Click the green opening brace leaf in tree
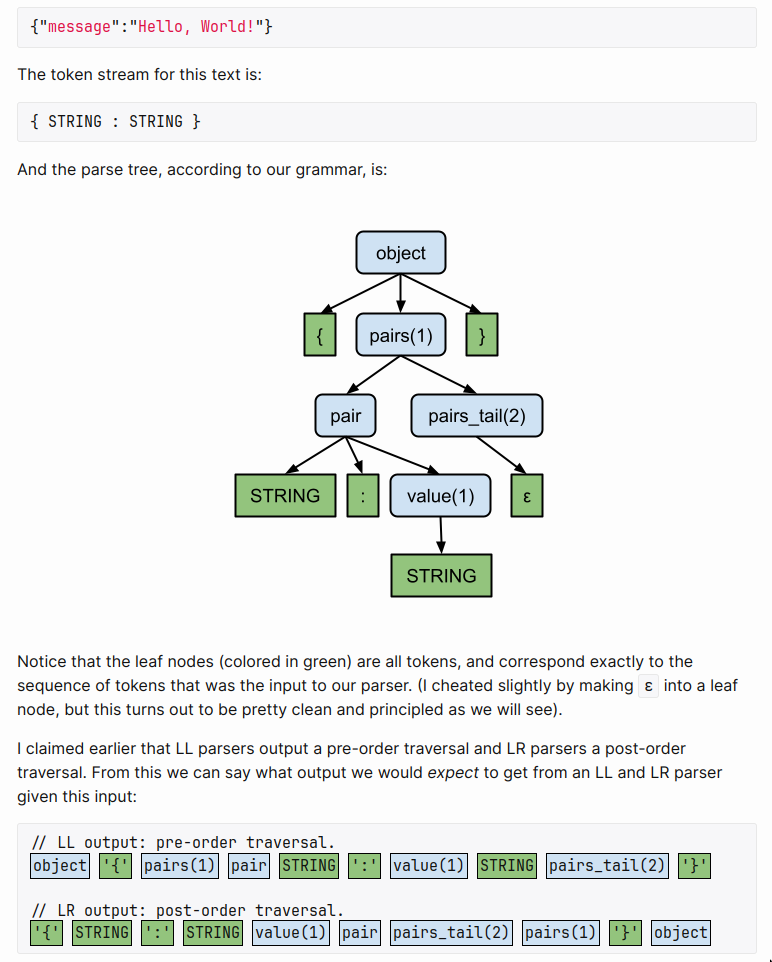772x962 pixels. (x=319, y=335)
